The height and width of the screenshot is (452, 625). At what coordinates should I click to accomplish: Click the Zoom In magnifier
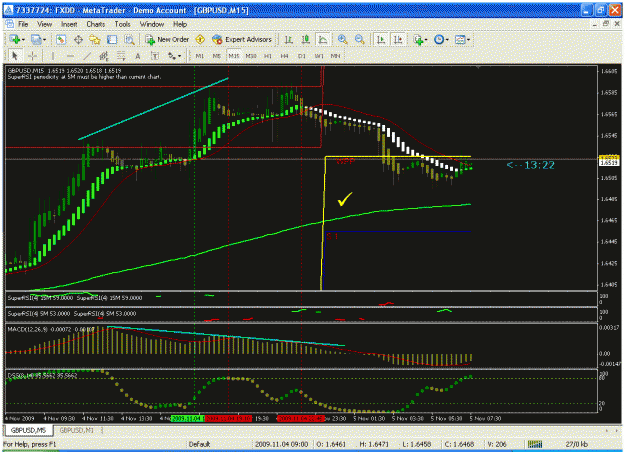tap(342, 39)
